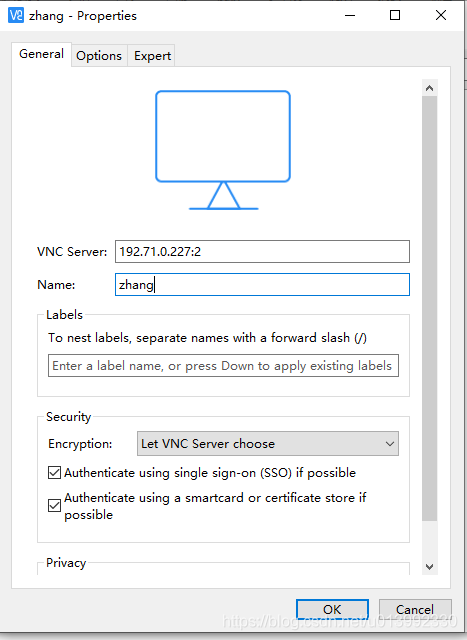Maximize the Properties window
This screenshot has height=640, width=467.
395,16
